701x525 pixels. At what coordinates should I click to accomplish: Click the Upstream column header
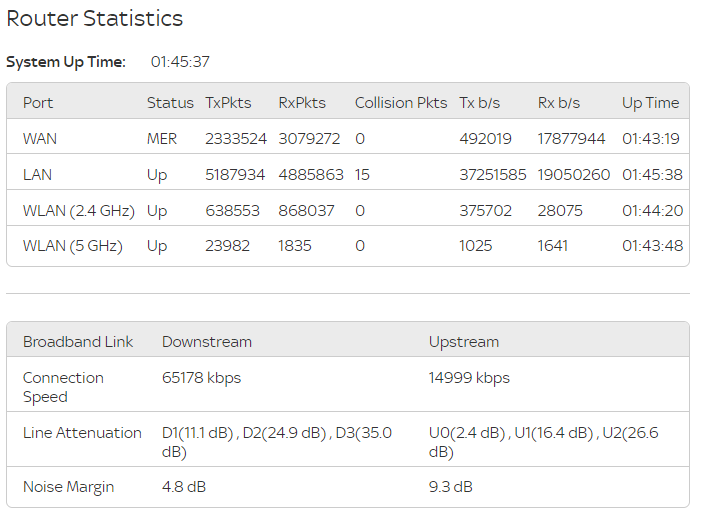(464, 342)
